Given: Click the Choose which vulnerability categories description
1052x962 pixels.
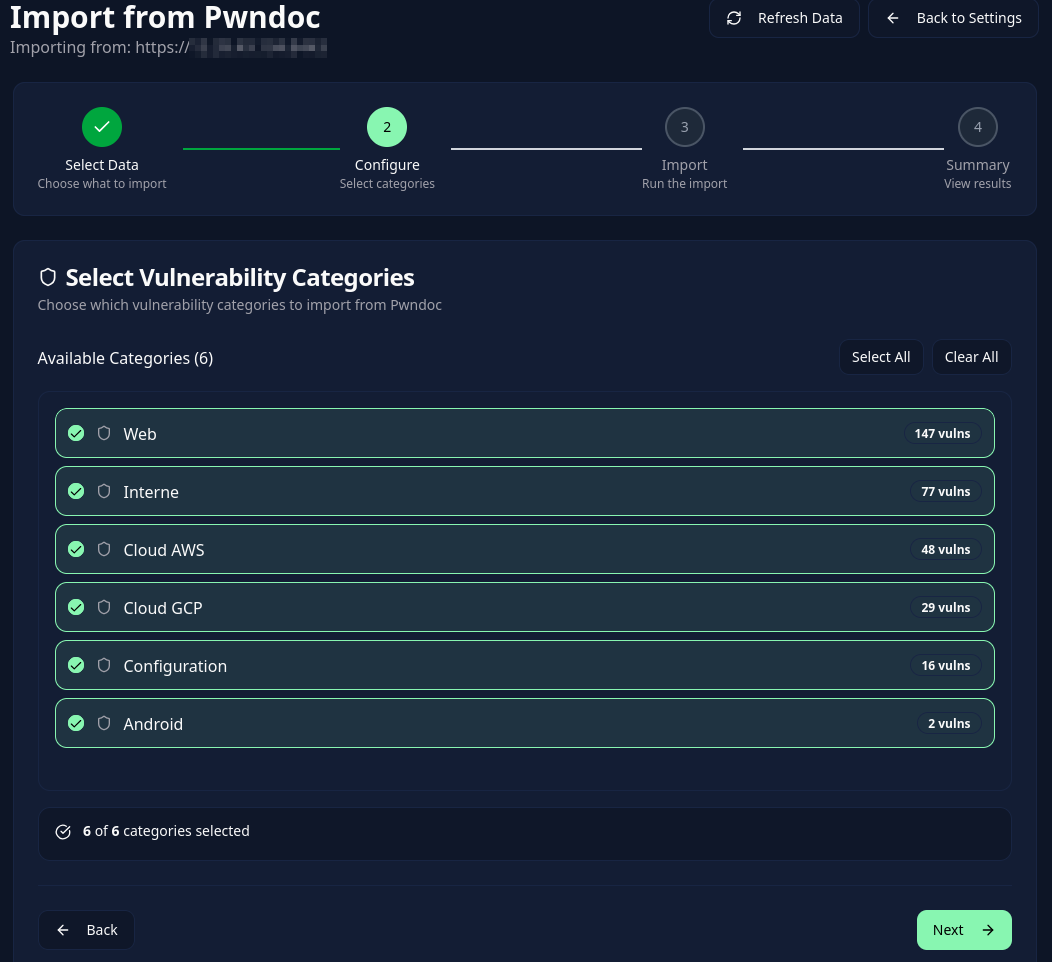Looking at the screenshot, I should point(240,305).
